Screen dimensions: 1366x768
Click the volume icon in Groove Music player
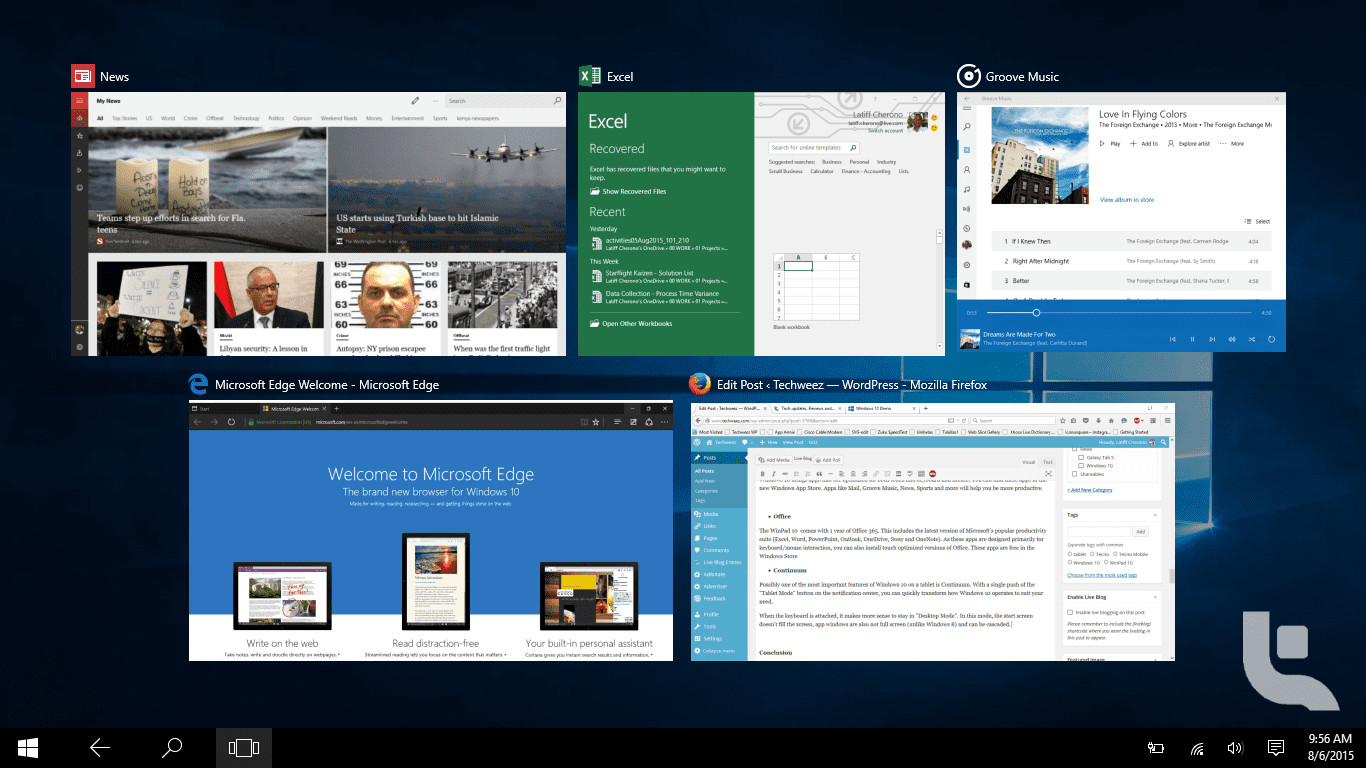(1232, 339)
